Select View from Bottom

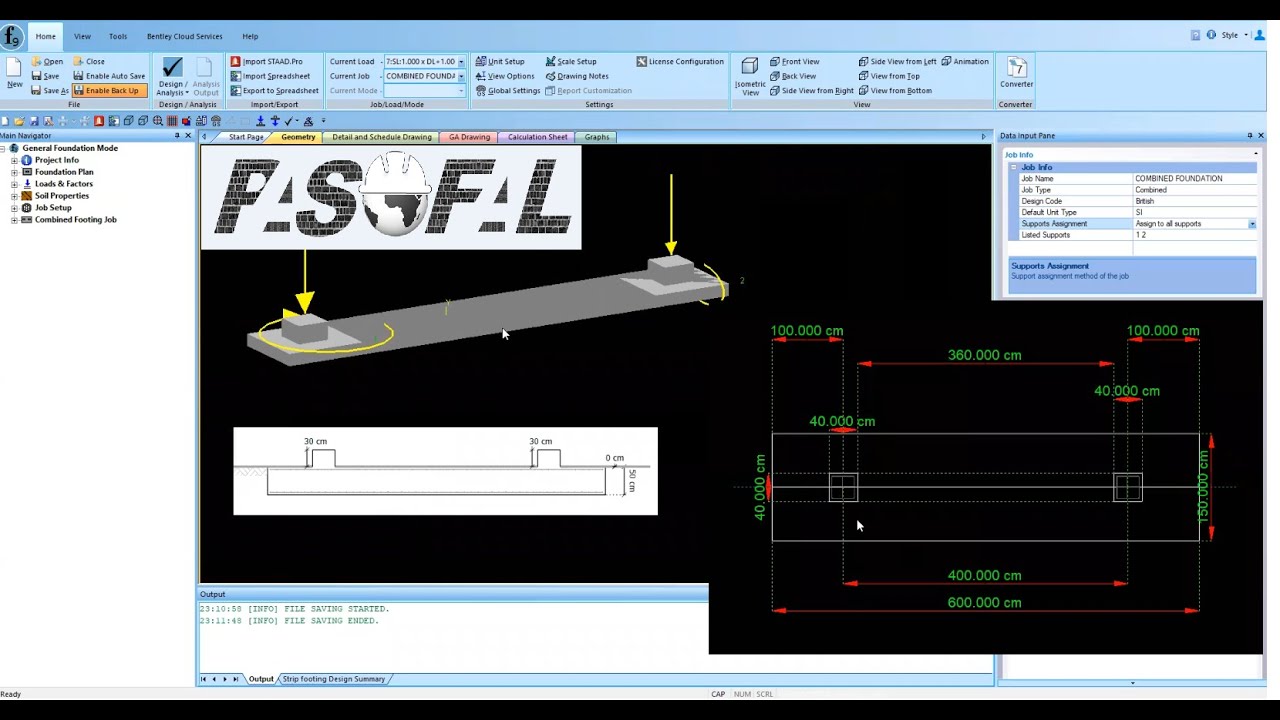pyautogui.click(x=895, y=90)
